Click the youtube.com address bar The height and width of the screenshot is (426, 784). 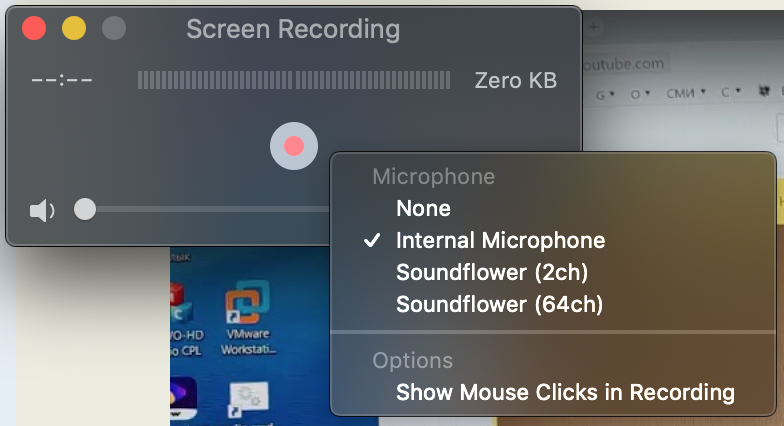(625, 63)
